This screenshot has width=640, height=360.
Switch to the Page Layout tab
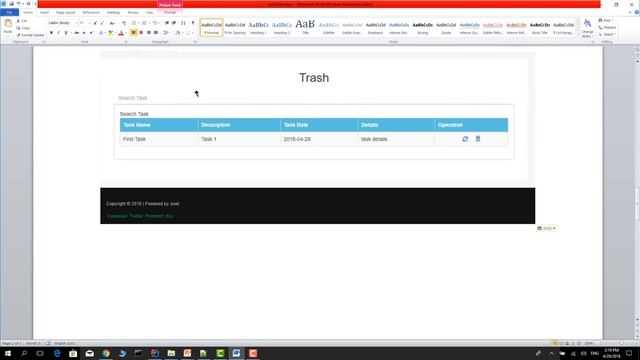coord(65,12)
